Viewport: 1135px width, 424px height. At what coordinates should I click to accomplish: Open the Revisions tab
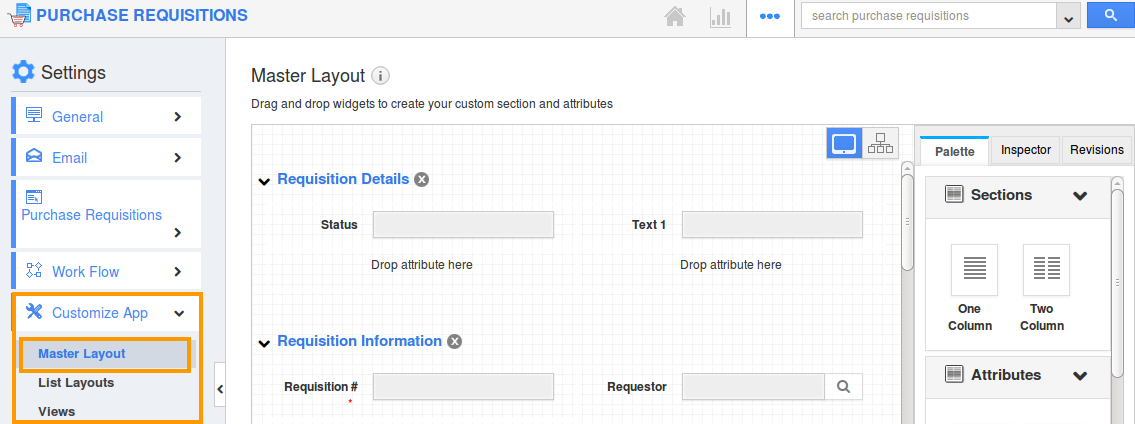tap(1096, 150)
